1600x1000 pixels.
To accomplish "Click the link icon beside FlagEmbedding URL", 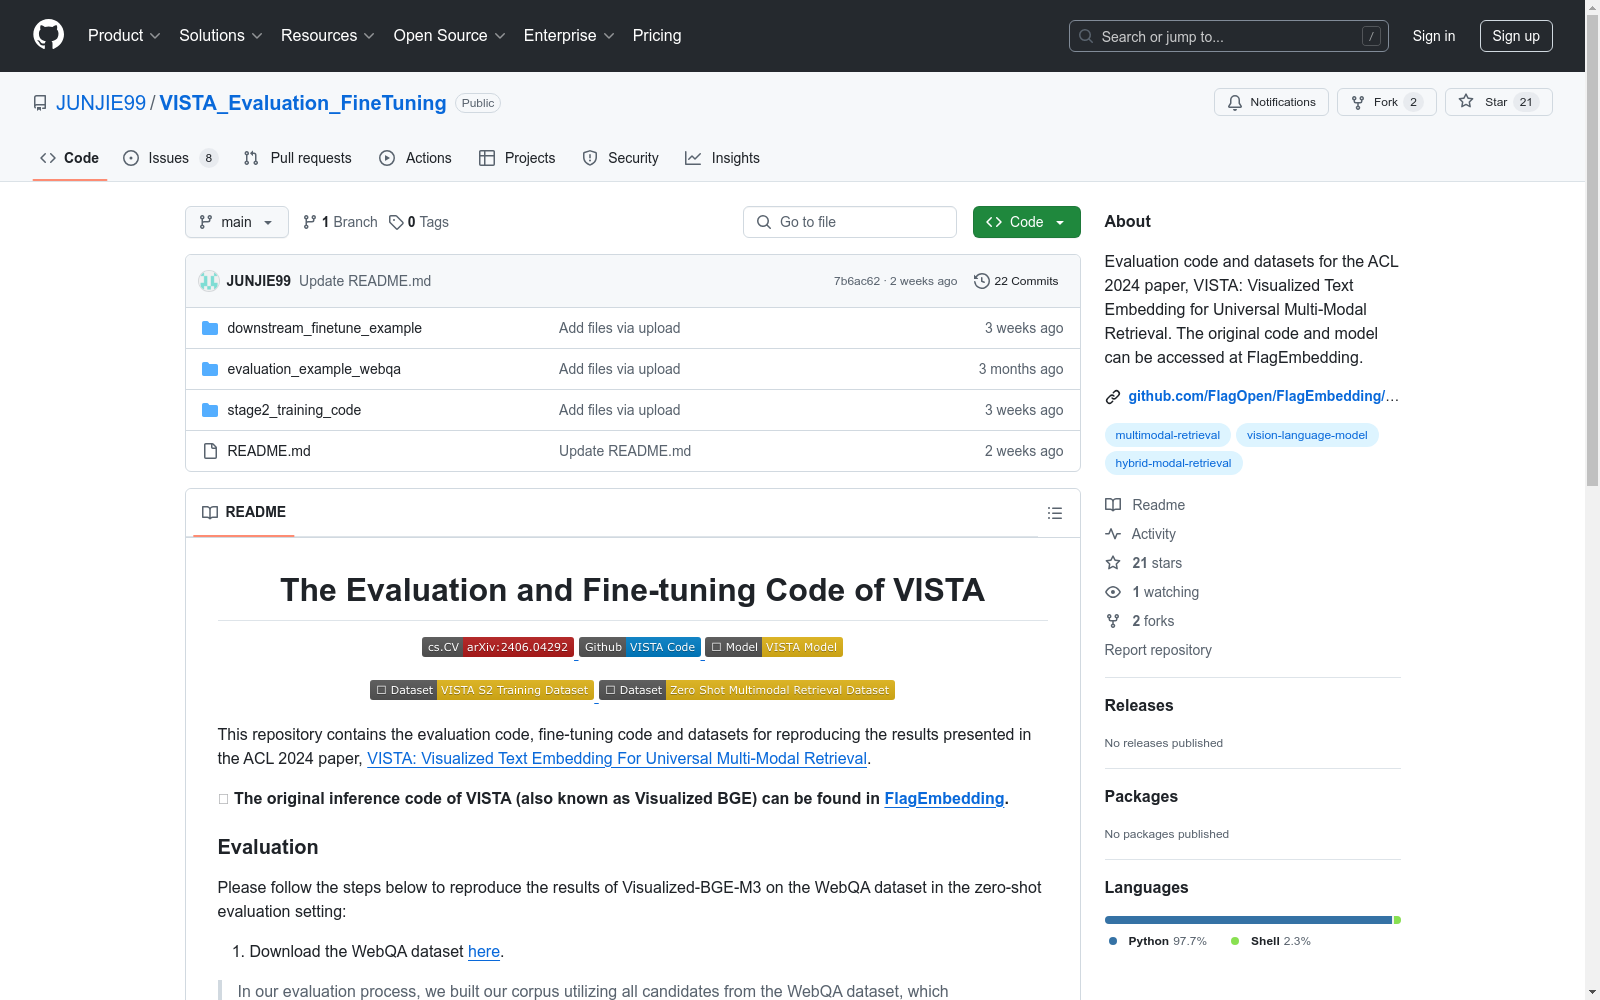I will 1113,397.
